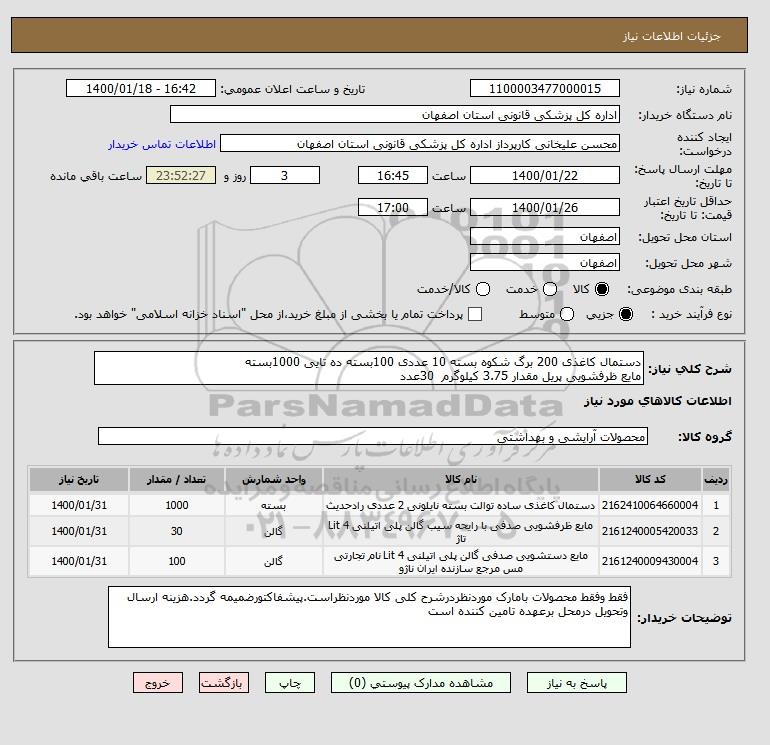Click need date 1400/01/31 in row 2

(79, 531)
